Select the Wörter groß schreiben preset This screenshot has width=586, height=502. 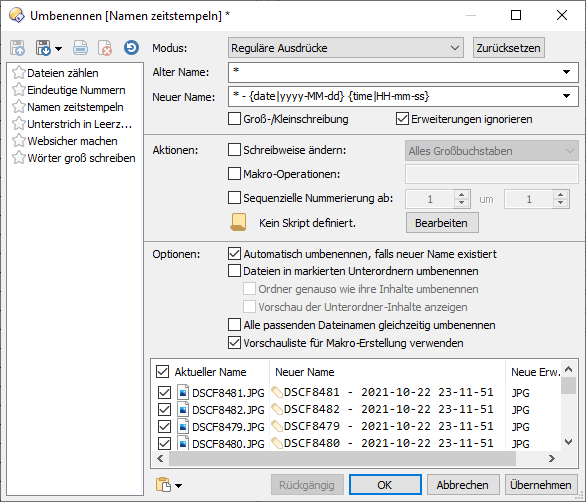tap(81, 158)
